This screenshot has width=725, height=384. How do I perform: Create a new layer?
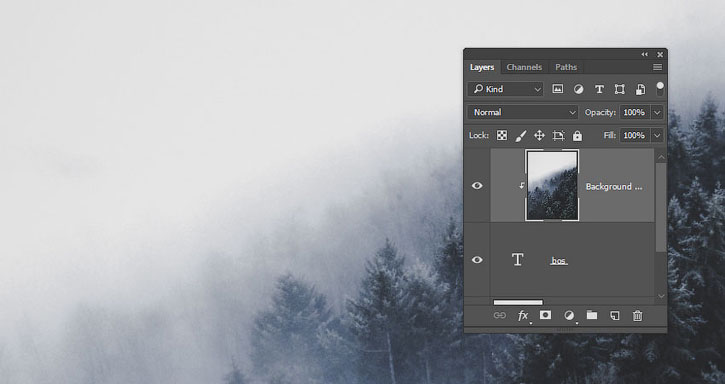point(614,316)
